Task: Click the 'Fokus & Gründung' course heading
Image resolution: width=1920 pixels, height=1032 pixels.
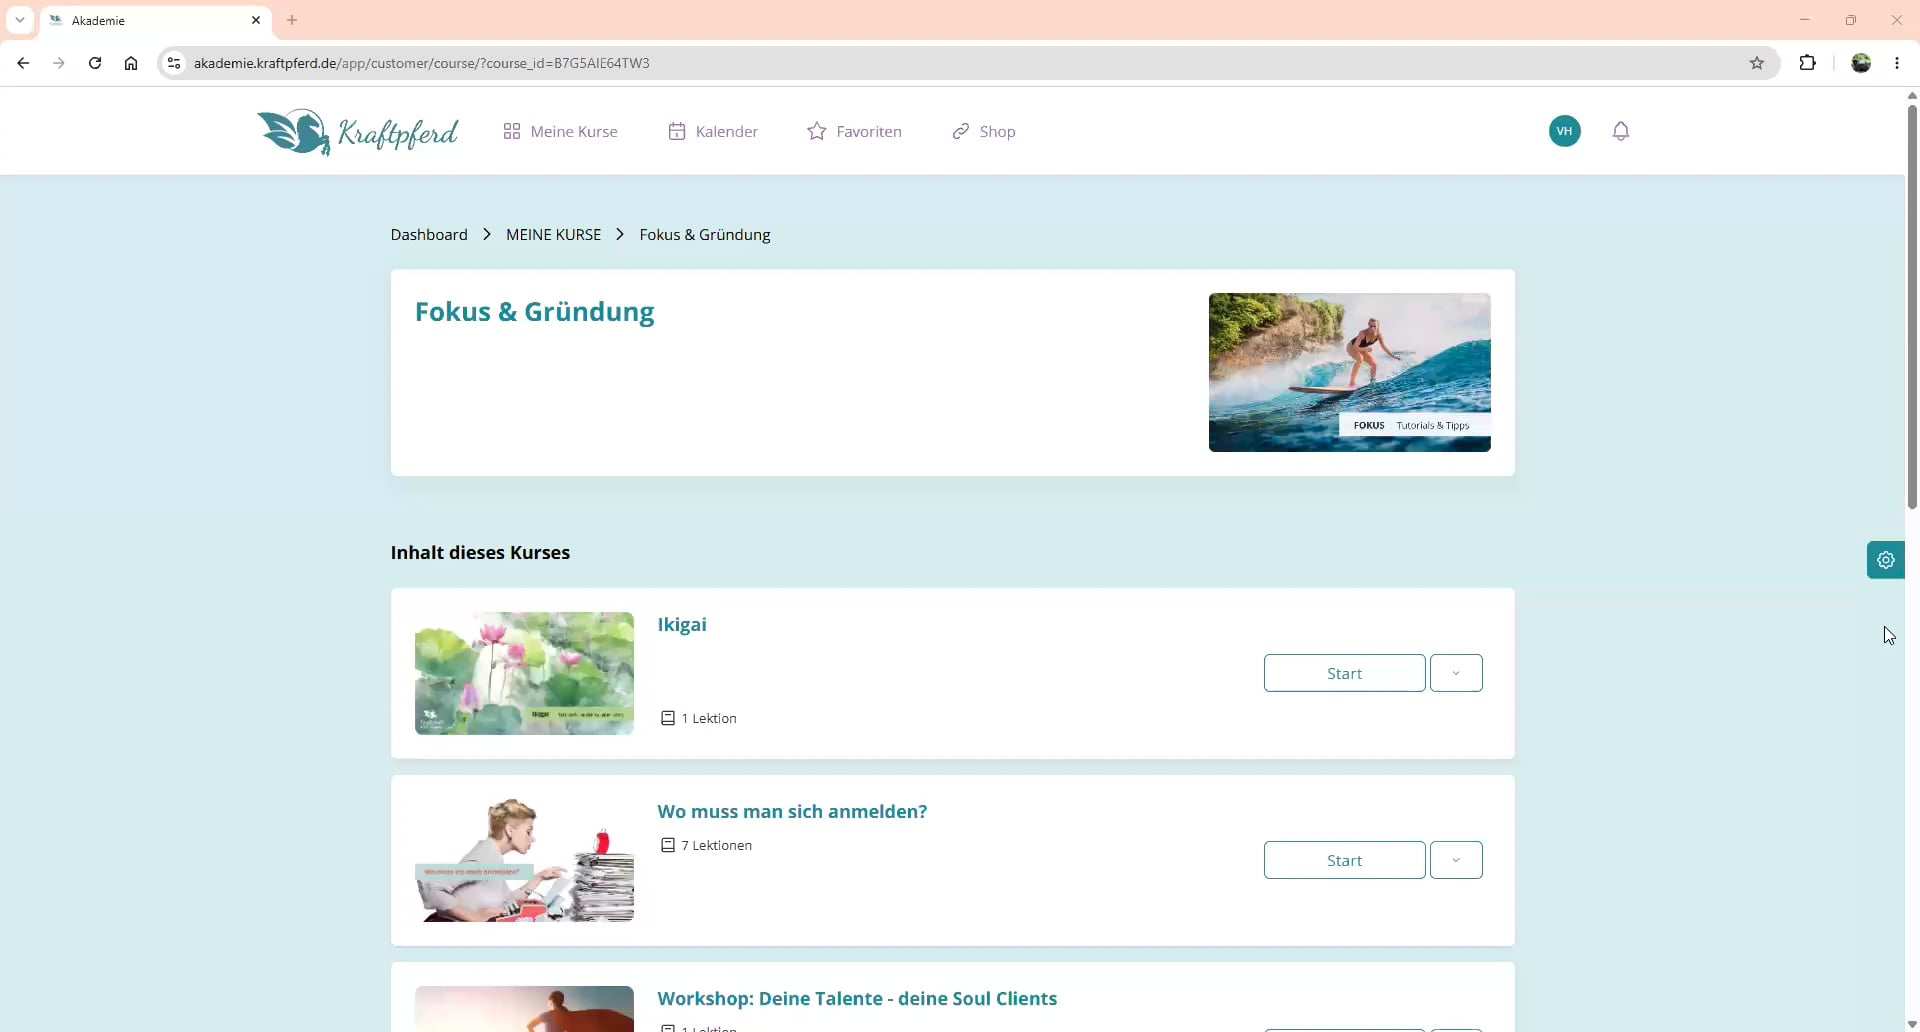Action: (534, 312)
